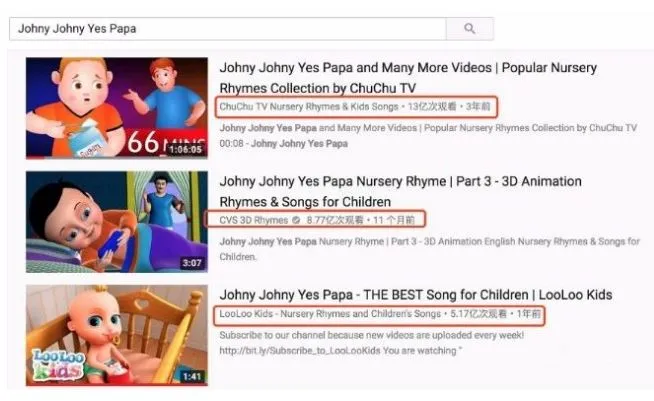Open the CVS 3D Rhymes Part 3 thumbnail

(x=117, y=222)
